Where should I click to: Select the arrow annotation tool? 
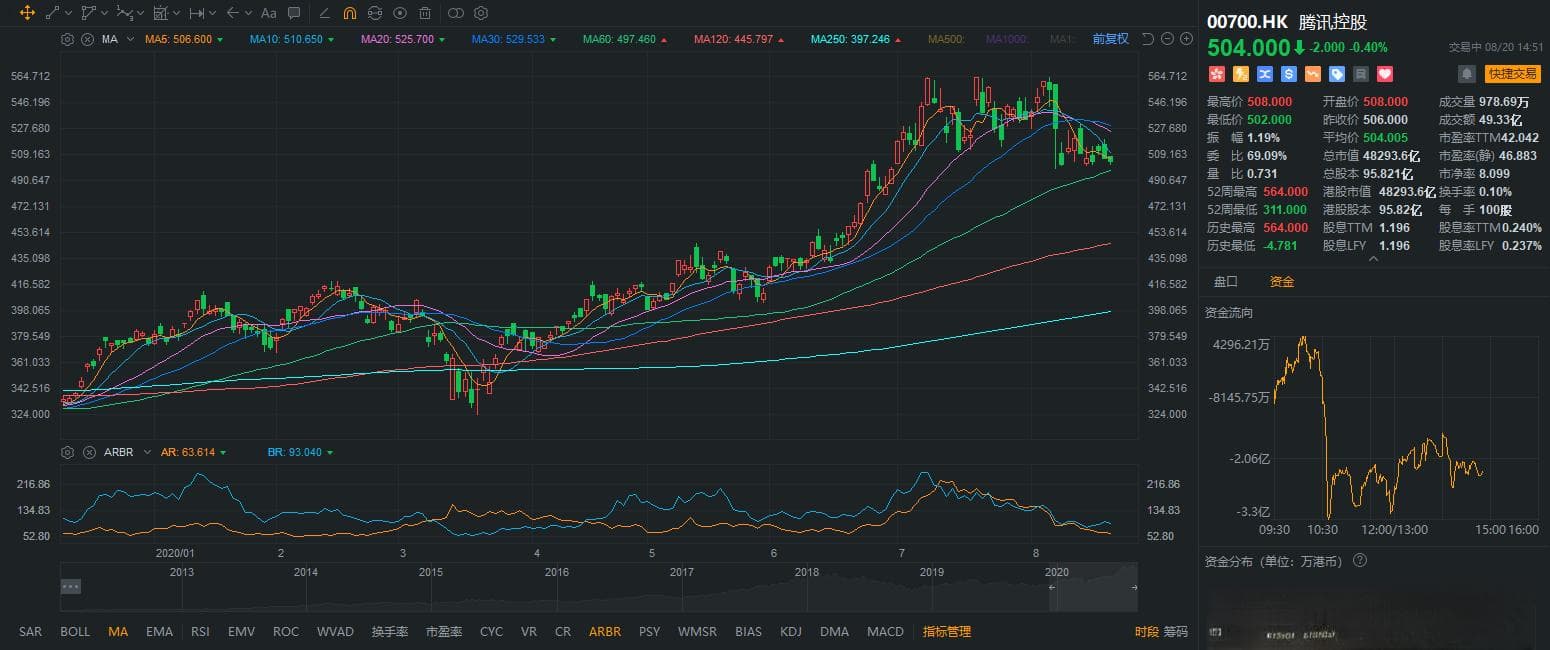click(233, 13)
